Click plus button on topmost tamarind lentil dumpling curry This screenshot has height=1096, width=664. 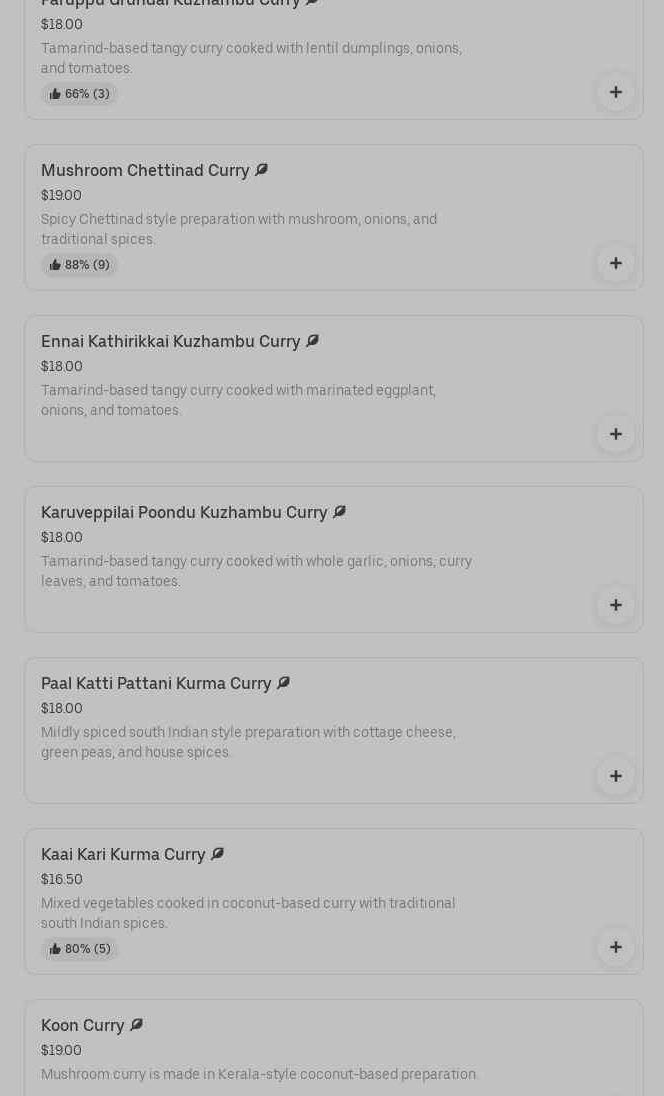(615, 92)
